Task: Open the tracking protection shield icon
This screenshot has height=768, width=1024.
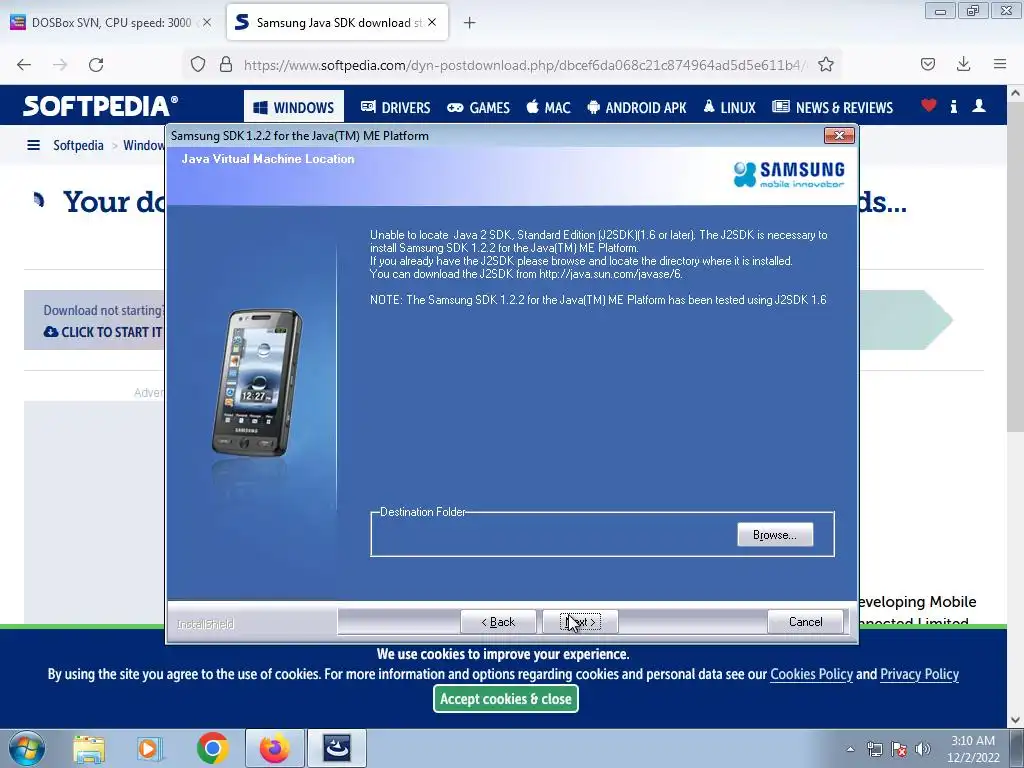Action: 198,64
